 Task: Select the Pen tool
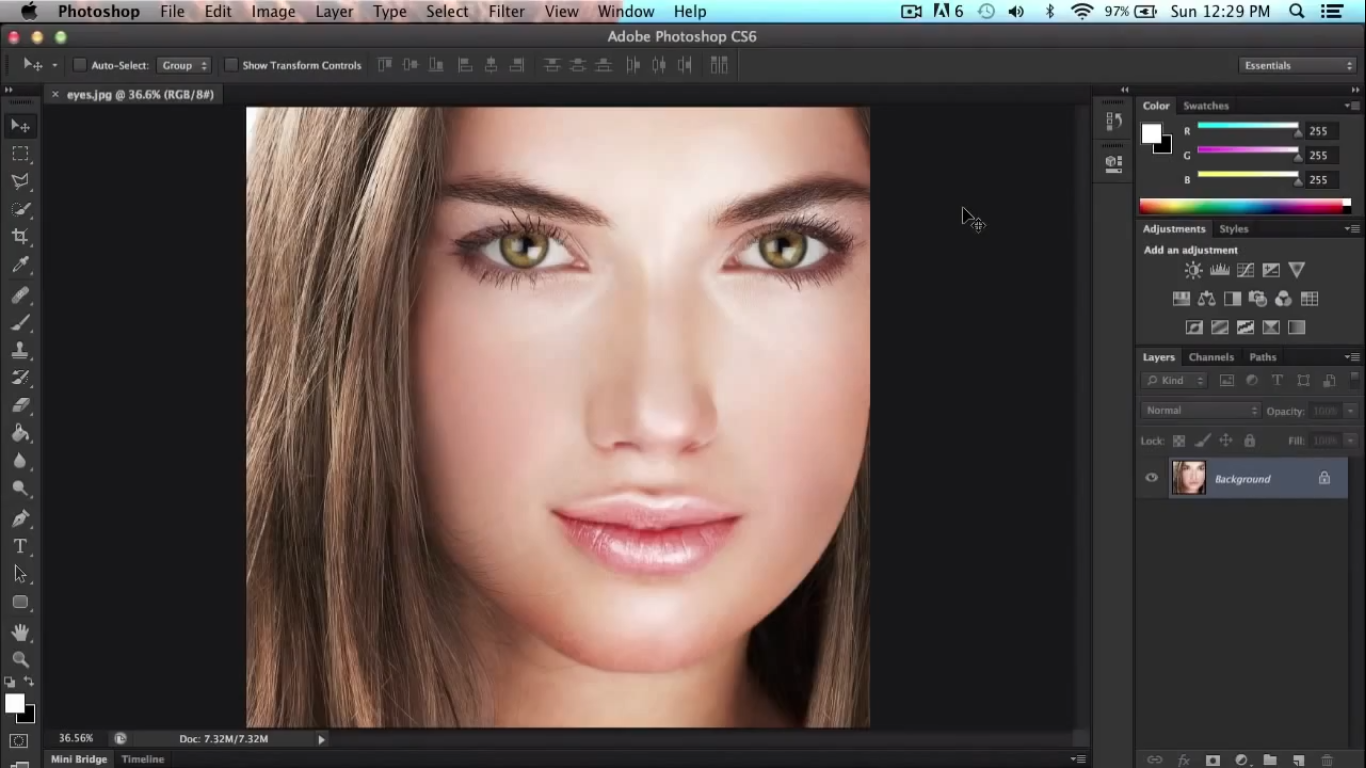[20, 519]
